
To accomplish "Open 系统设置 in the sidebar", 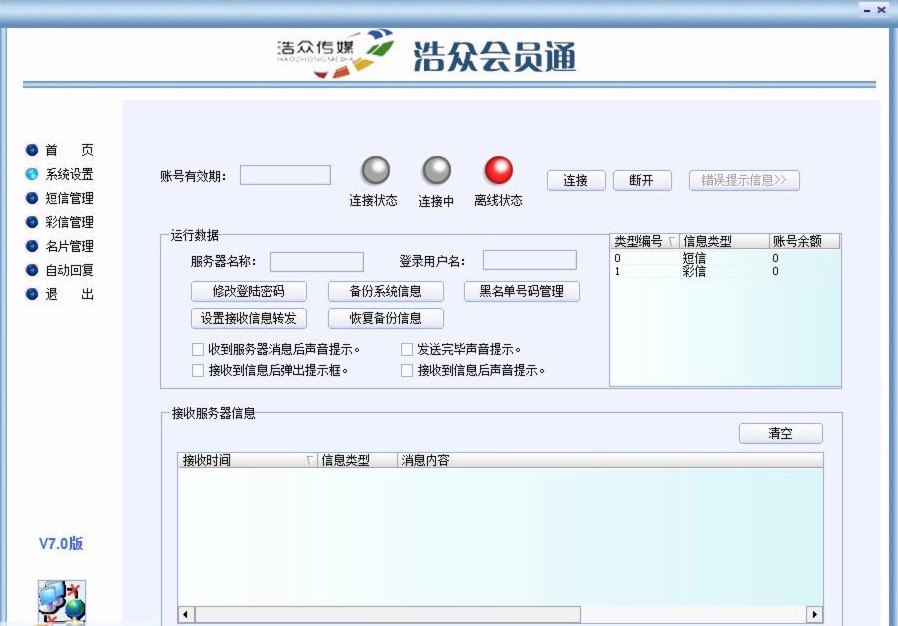I will coord(69,174).
